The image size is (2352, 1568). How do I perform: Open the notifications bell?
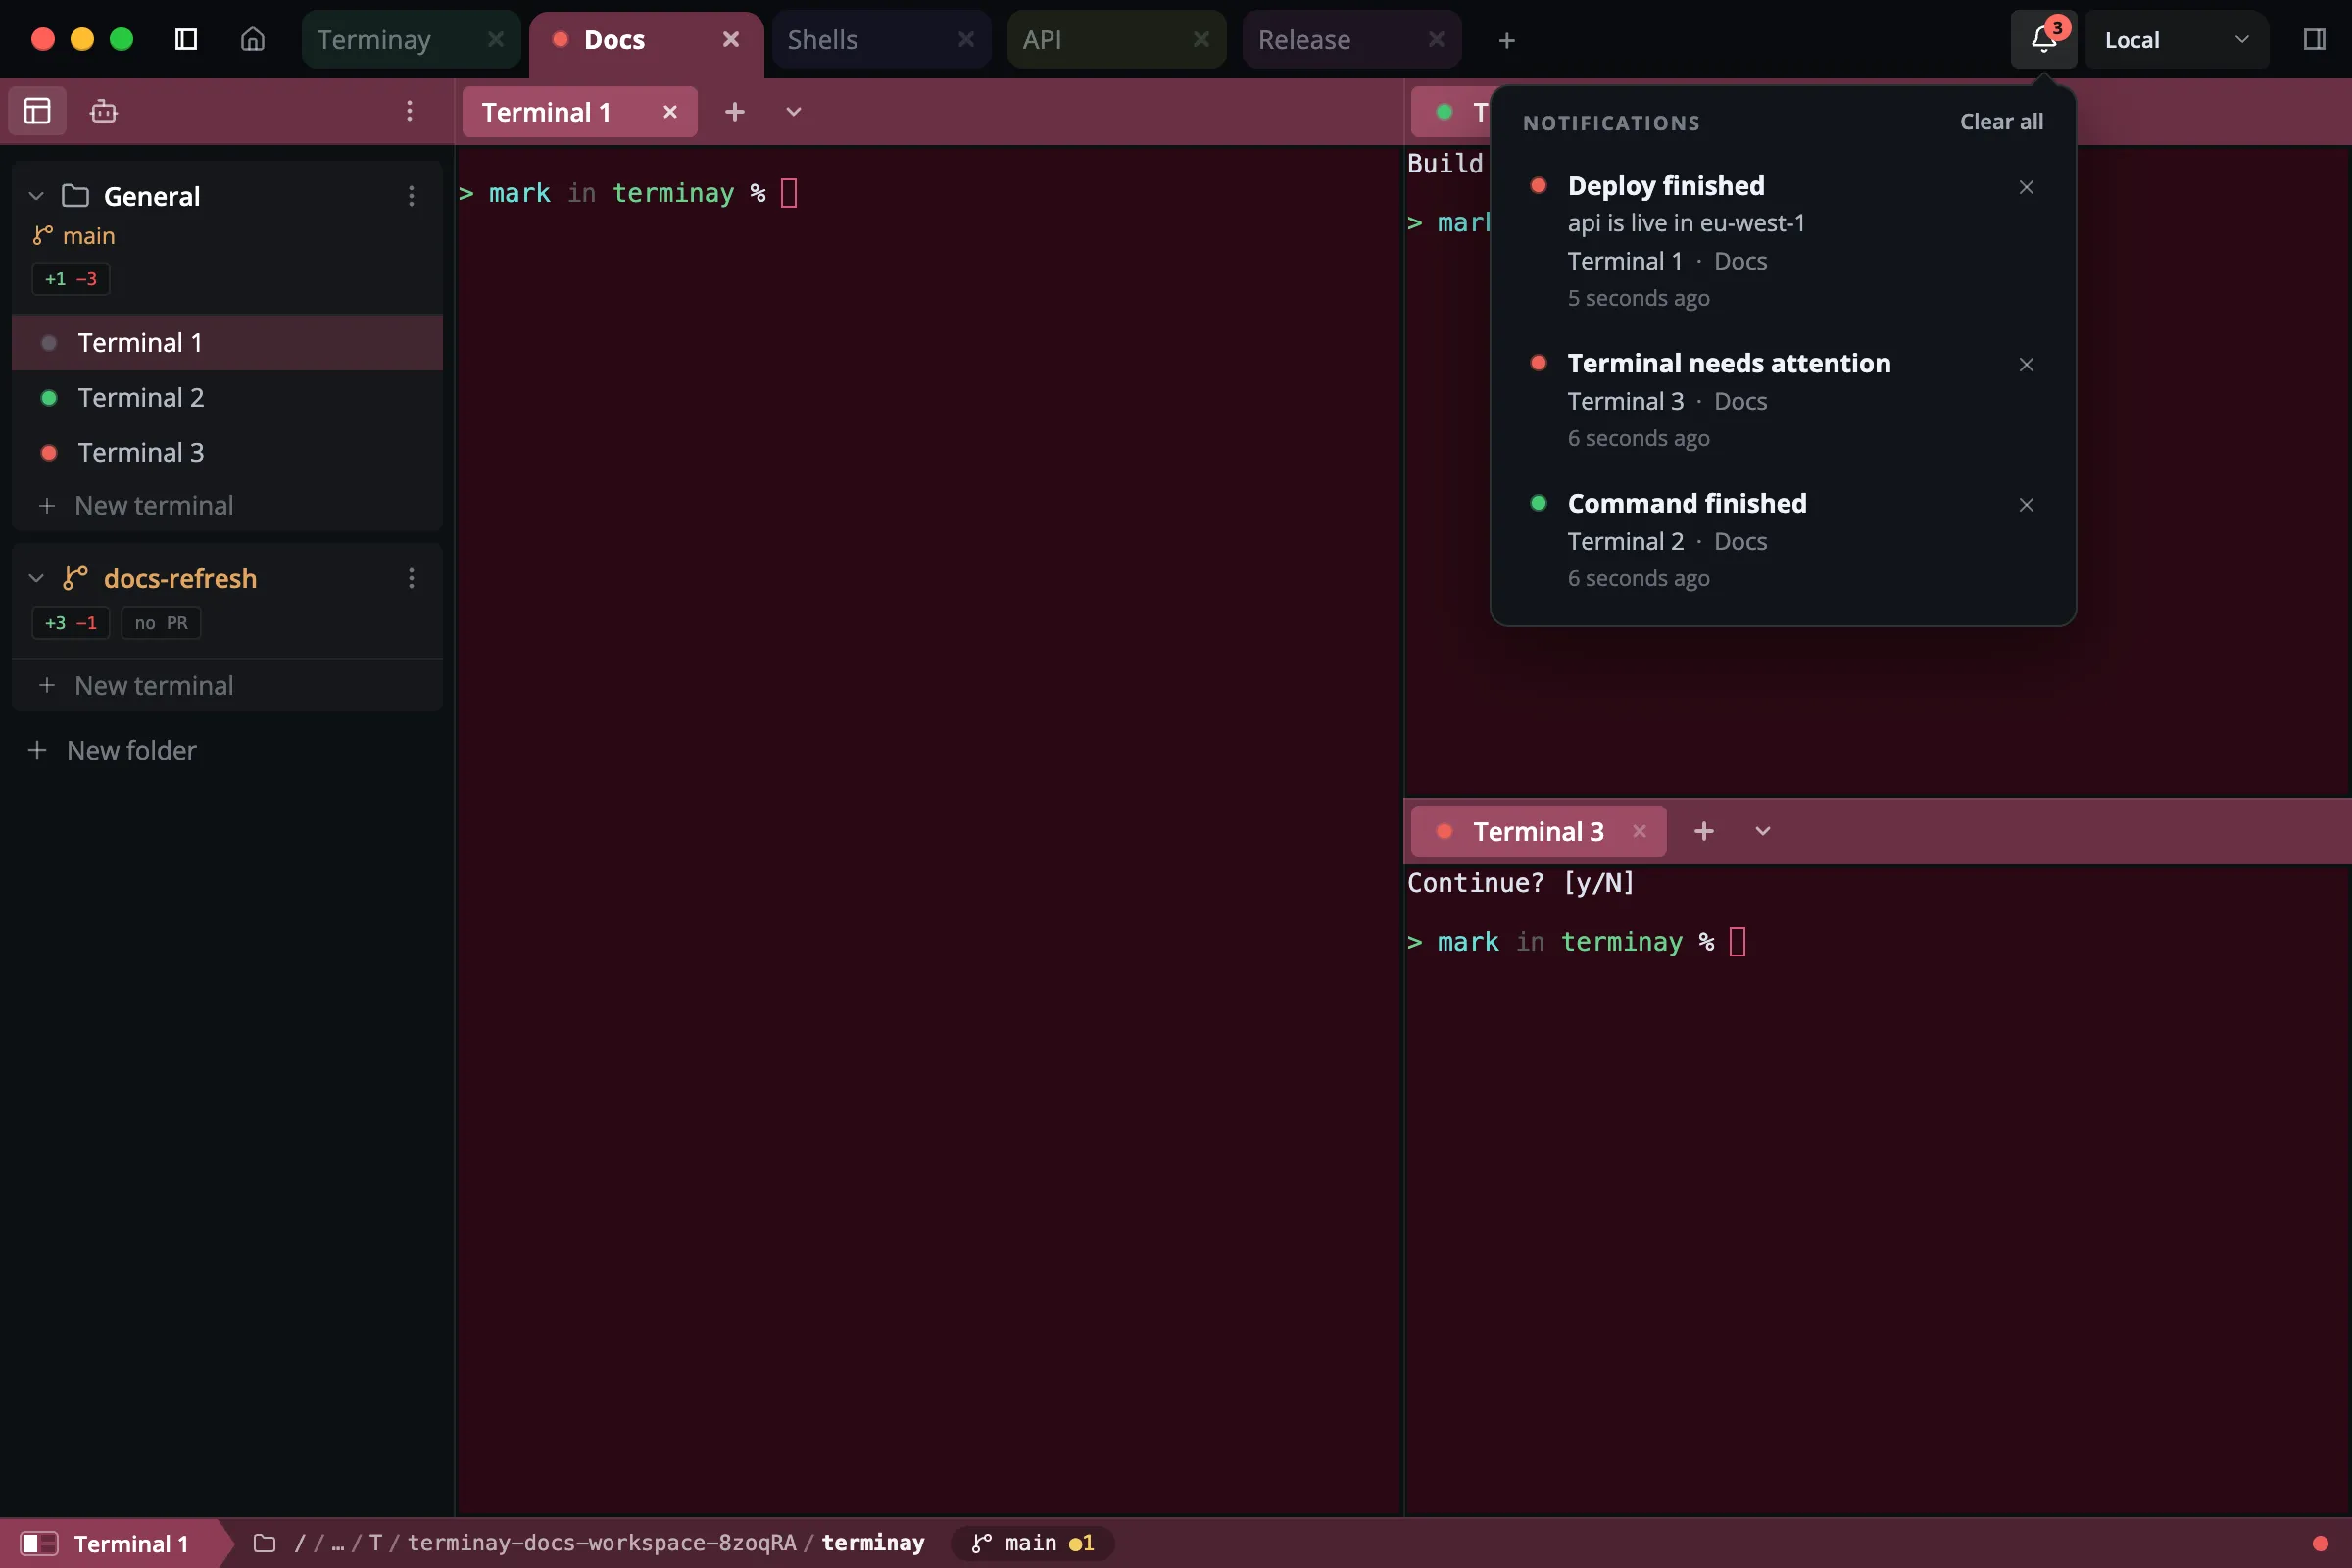(x=2043, y=39)
